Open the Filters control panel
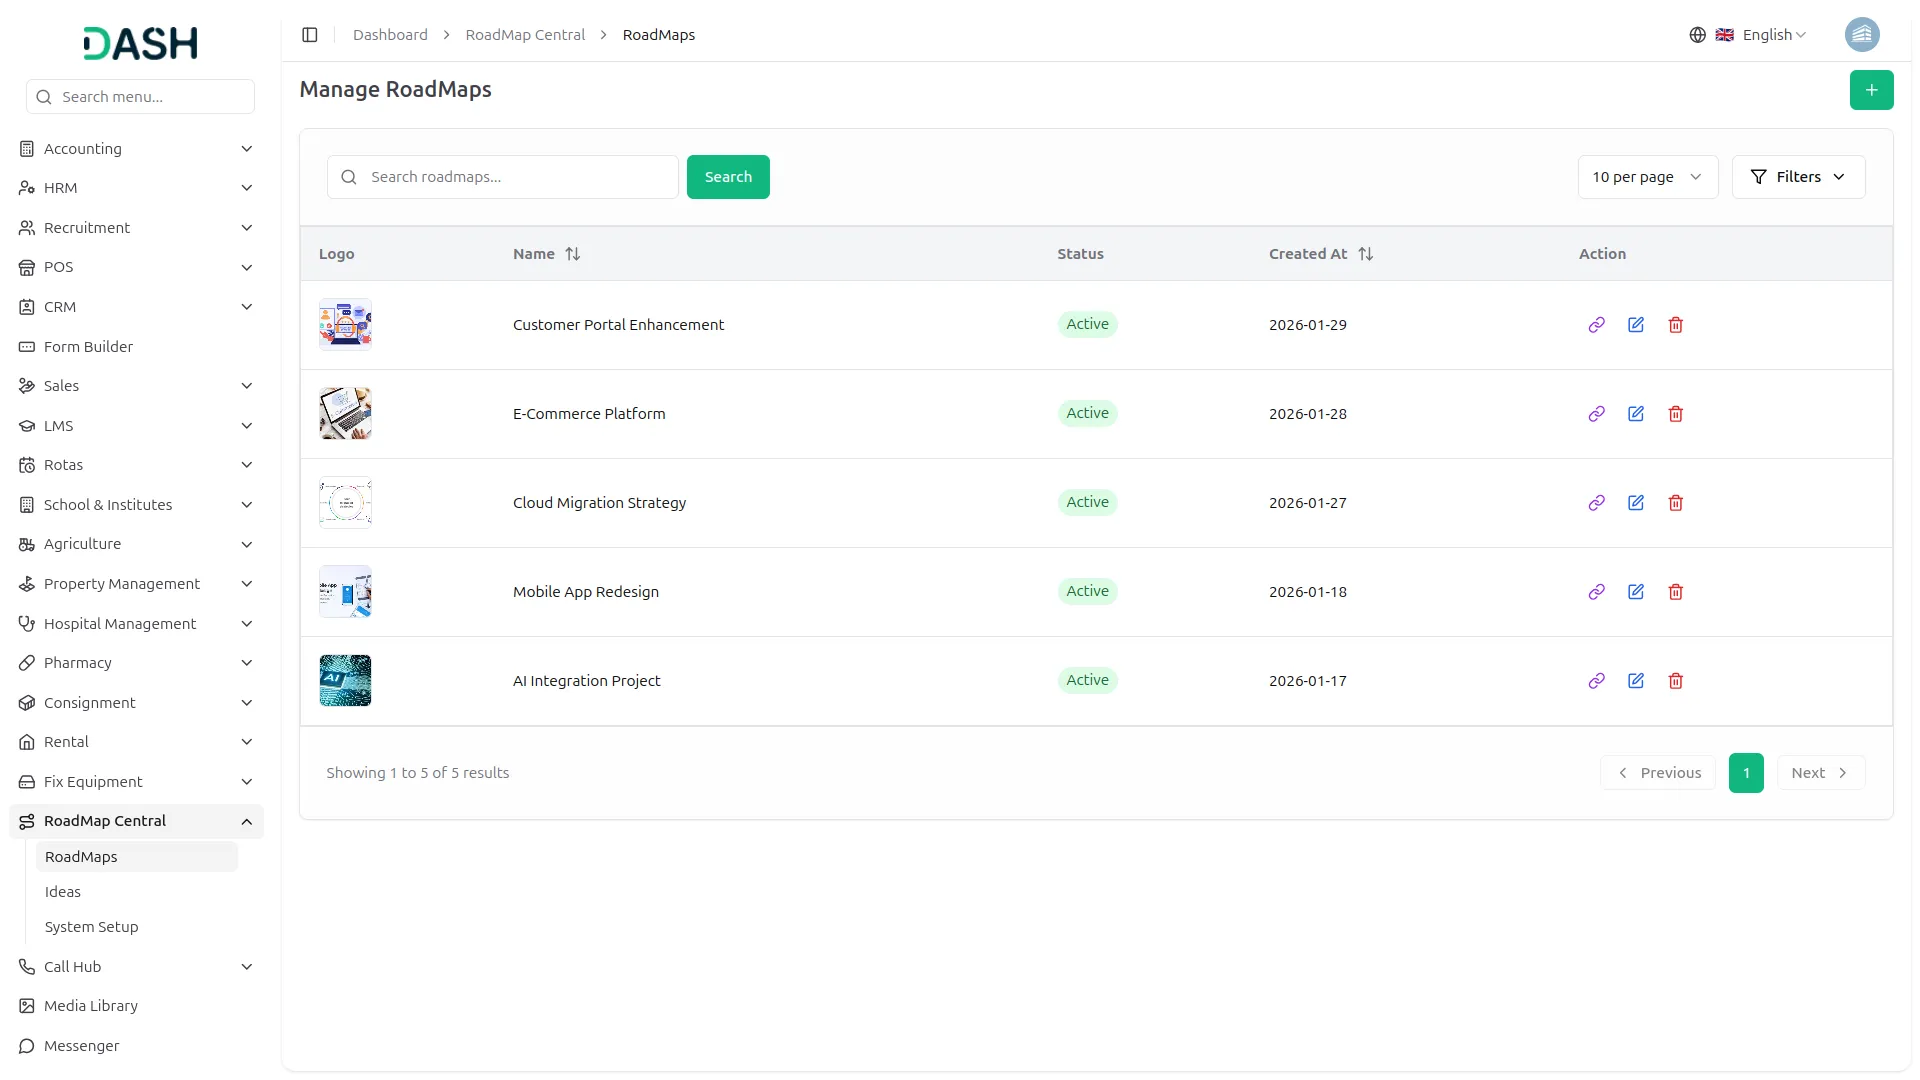1920x1080 pixels. coord(1798,176)
